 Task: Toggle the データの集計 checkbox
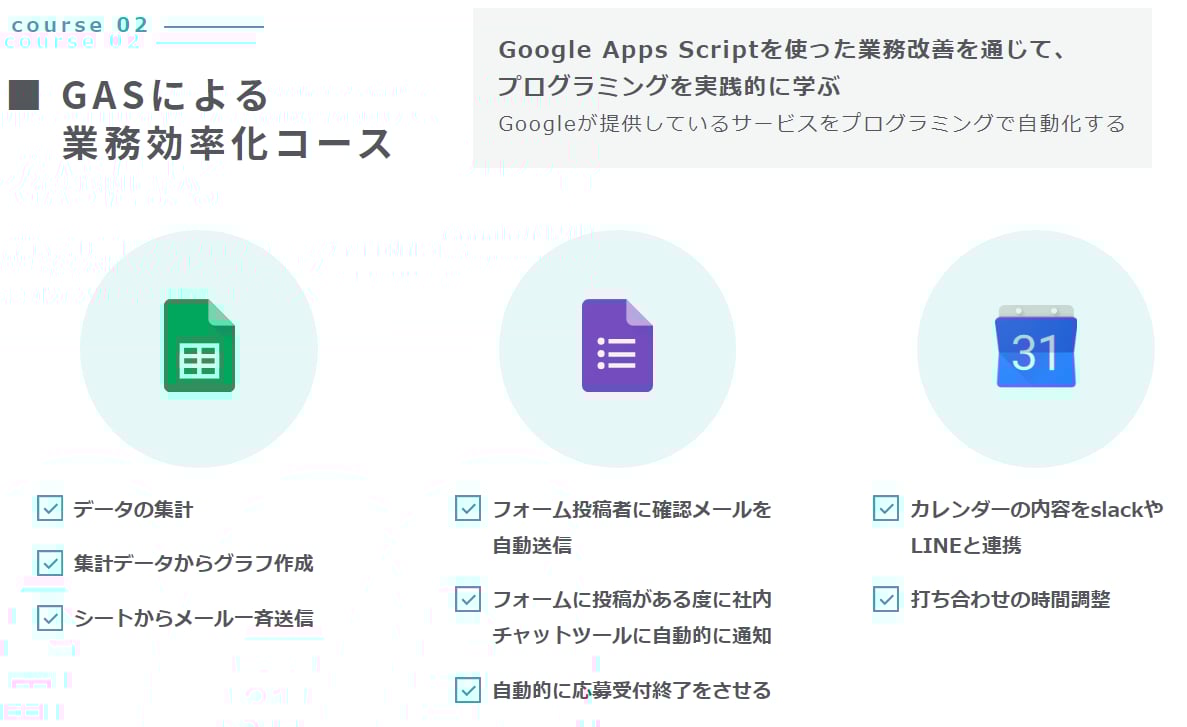coord(50,509)
